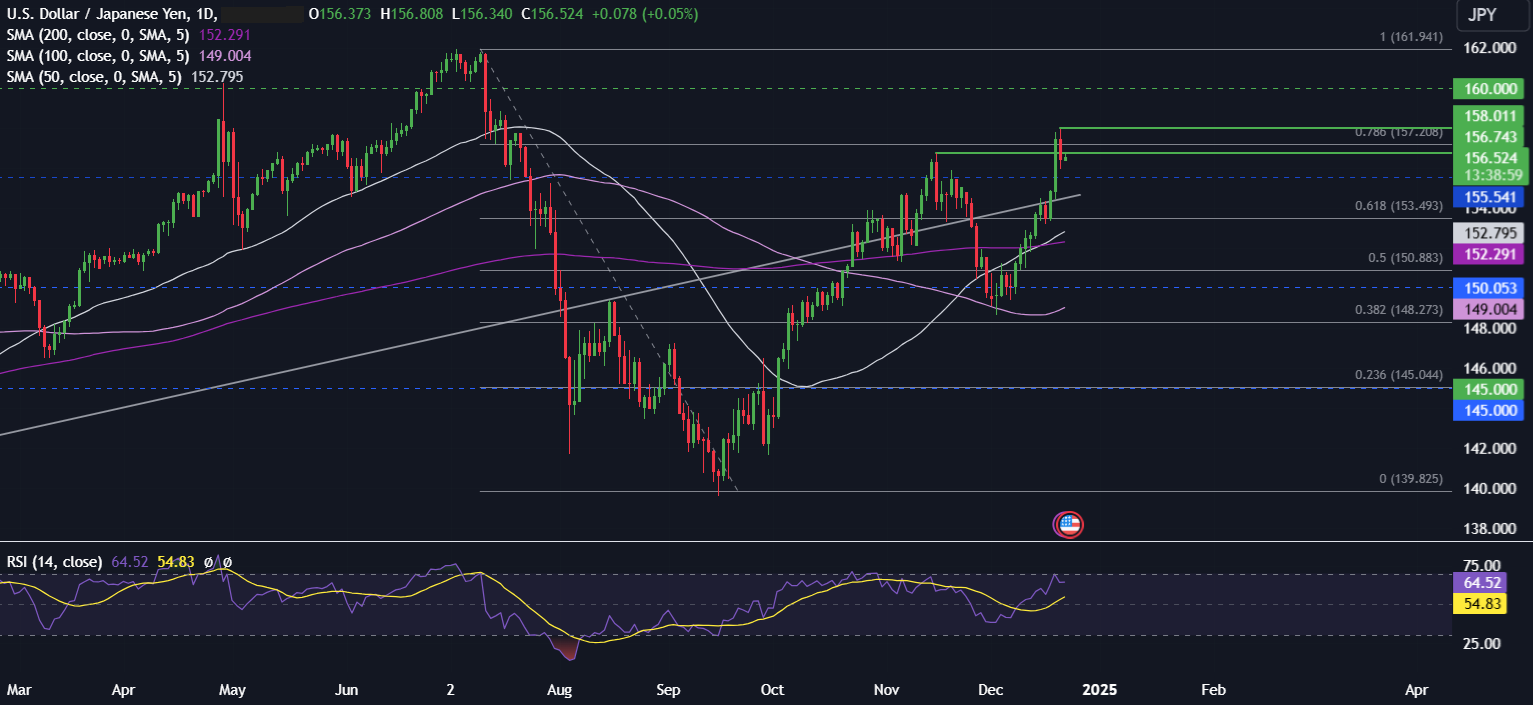The image size is (1533, 705).
Task: Click the Fibonacci 1 (161.941) level label
Action: [1411, 36]
